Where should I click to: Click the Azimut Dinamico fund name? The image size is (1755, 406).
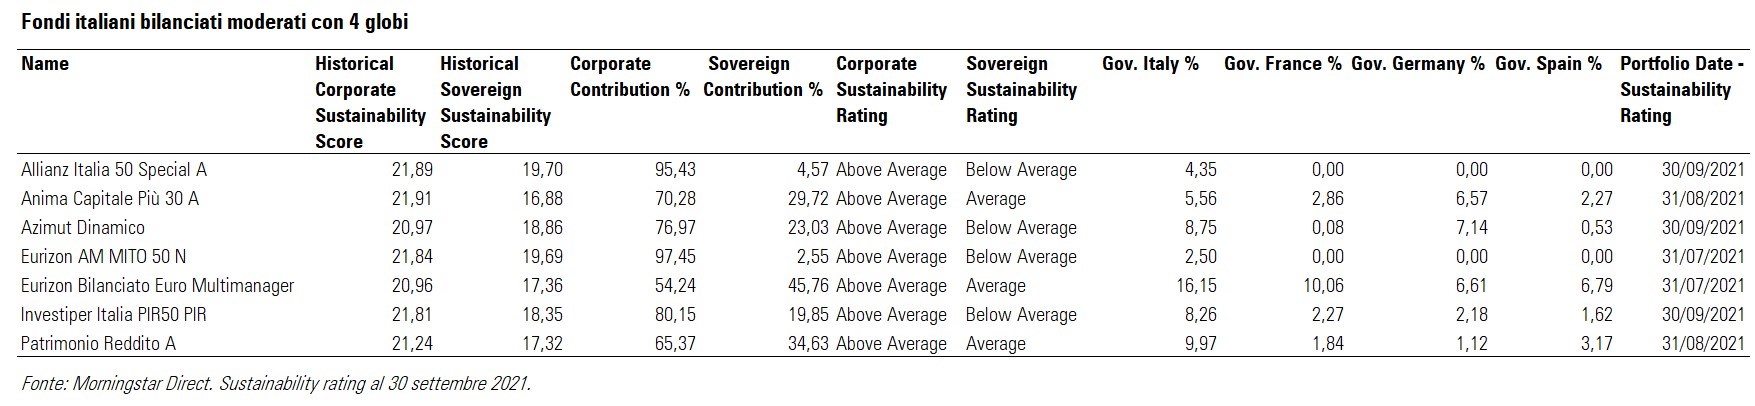tap(83, 228)
